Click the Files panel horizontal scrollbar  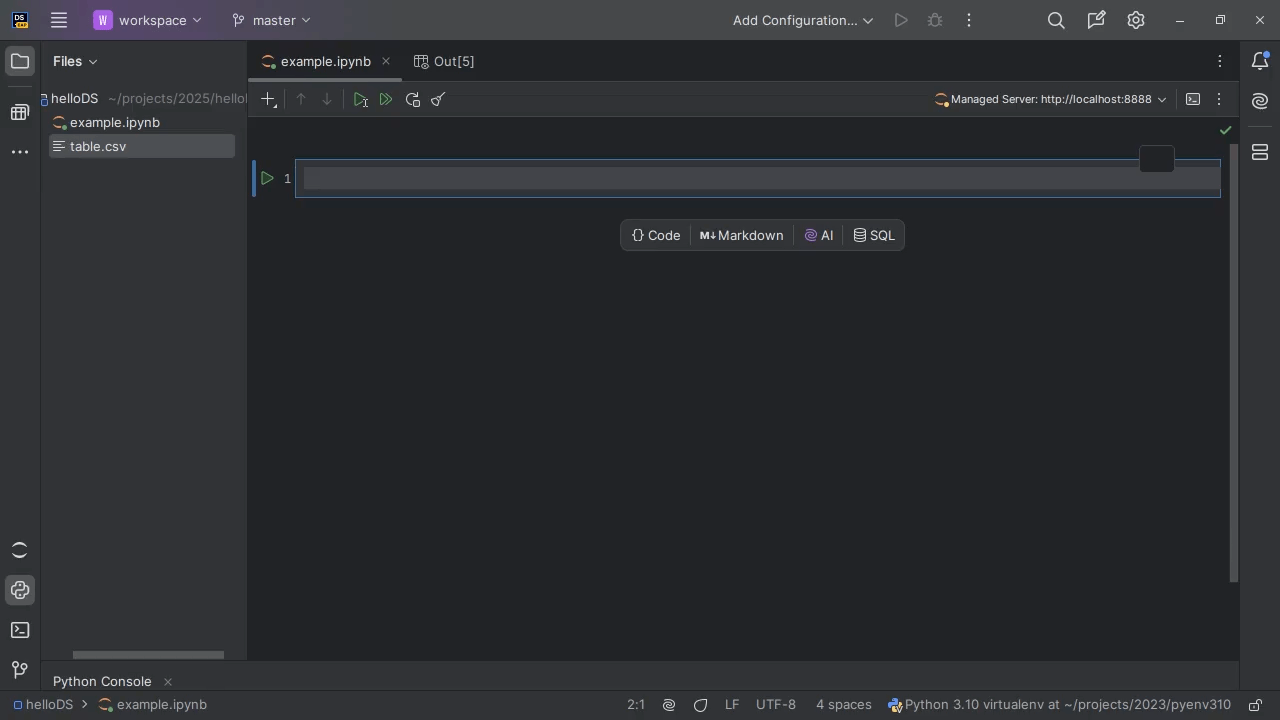148,655
